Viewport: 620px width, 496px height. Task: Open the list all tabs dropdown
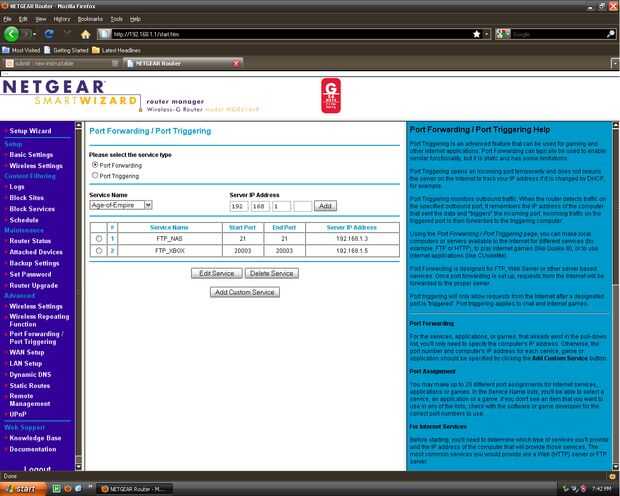pyautogui.click(x=615, y=63)
